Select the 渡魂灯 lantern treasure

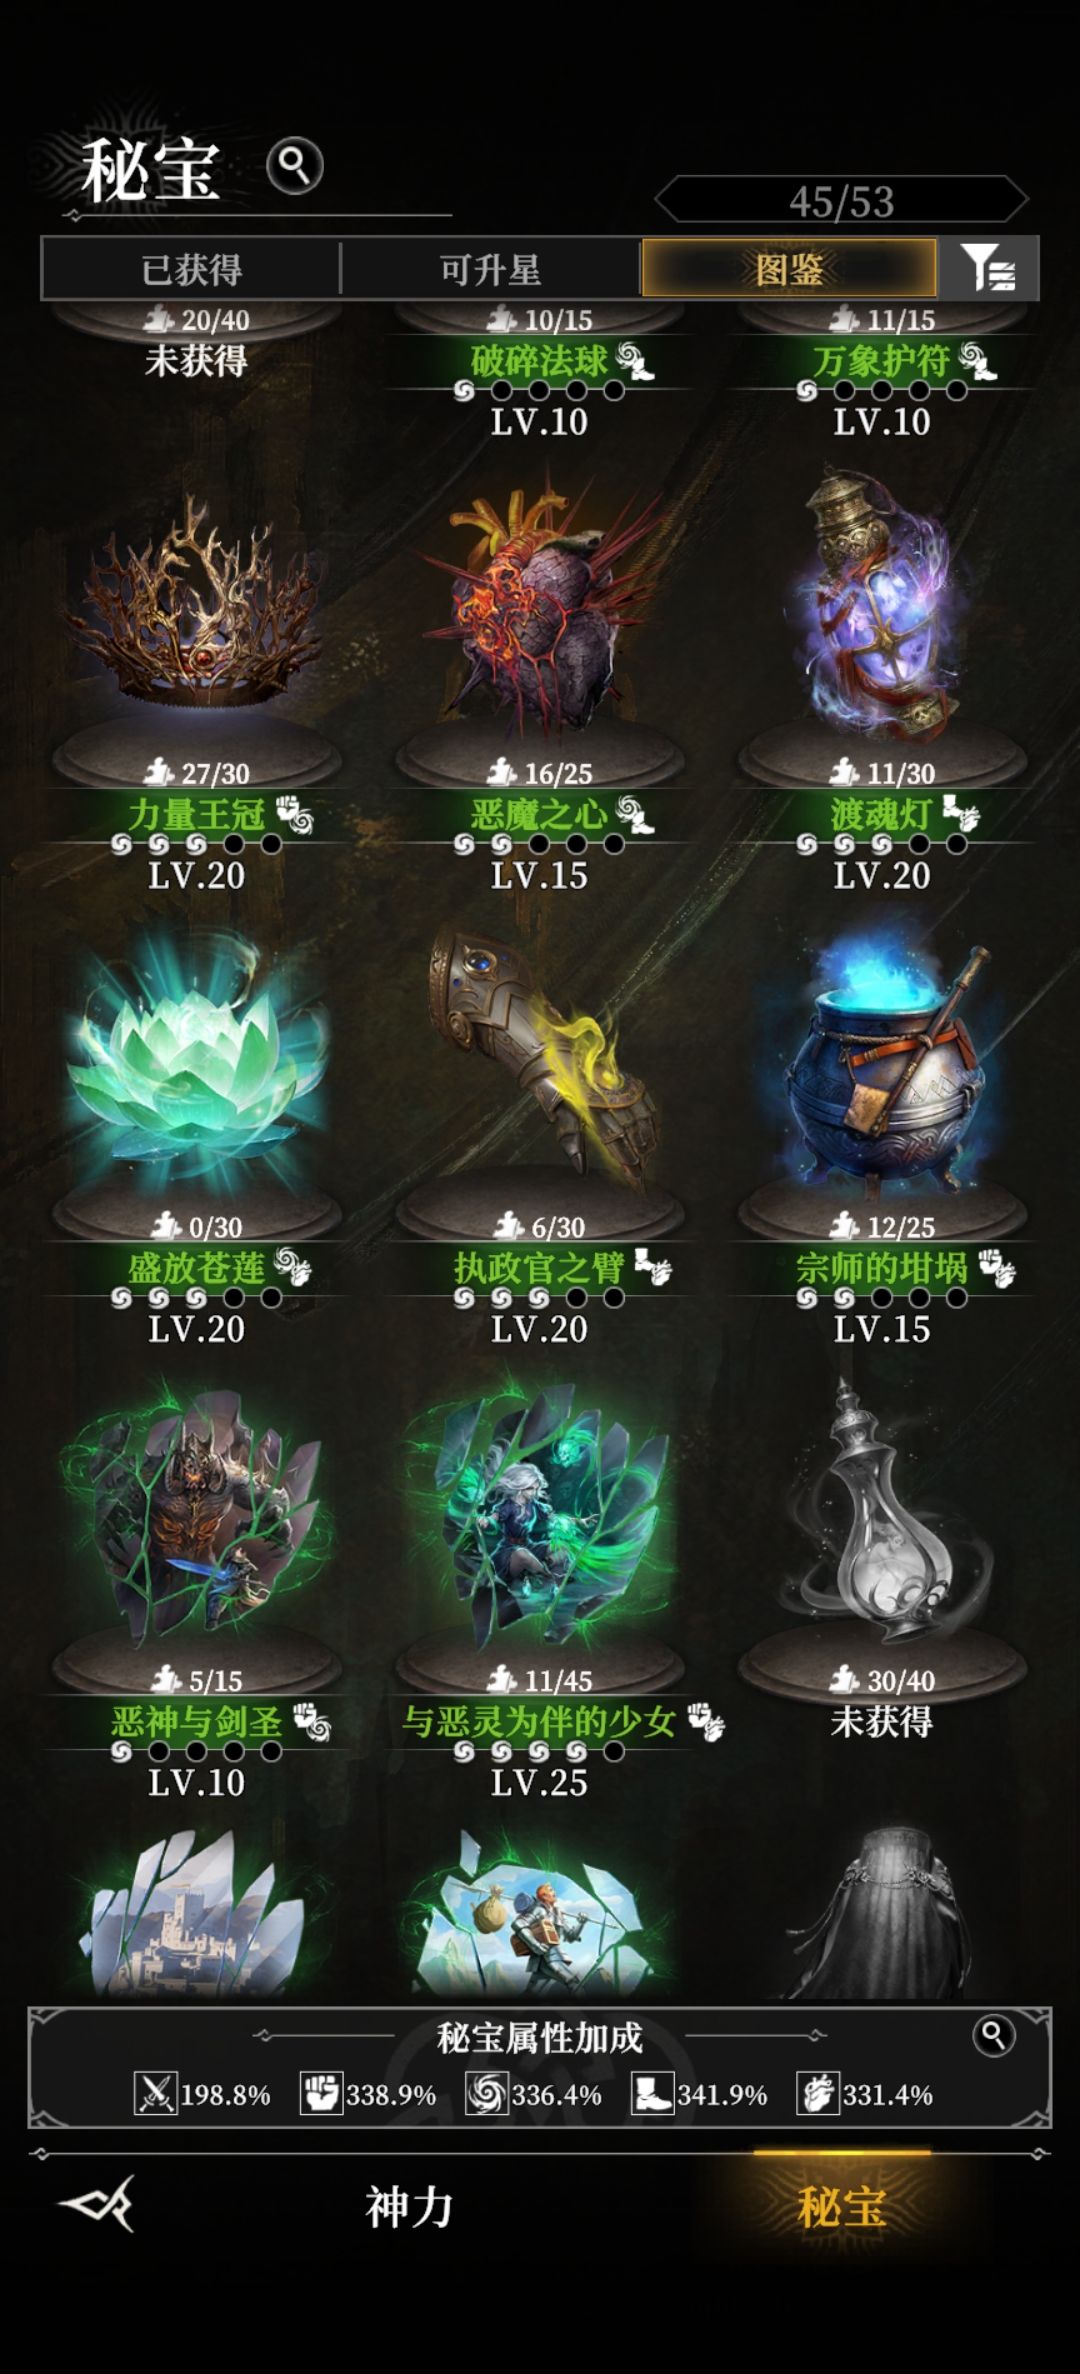[x=882, y=605]
